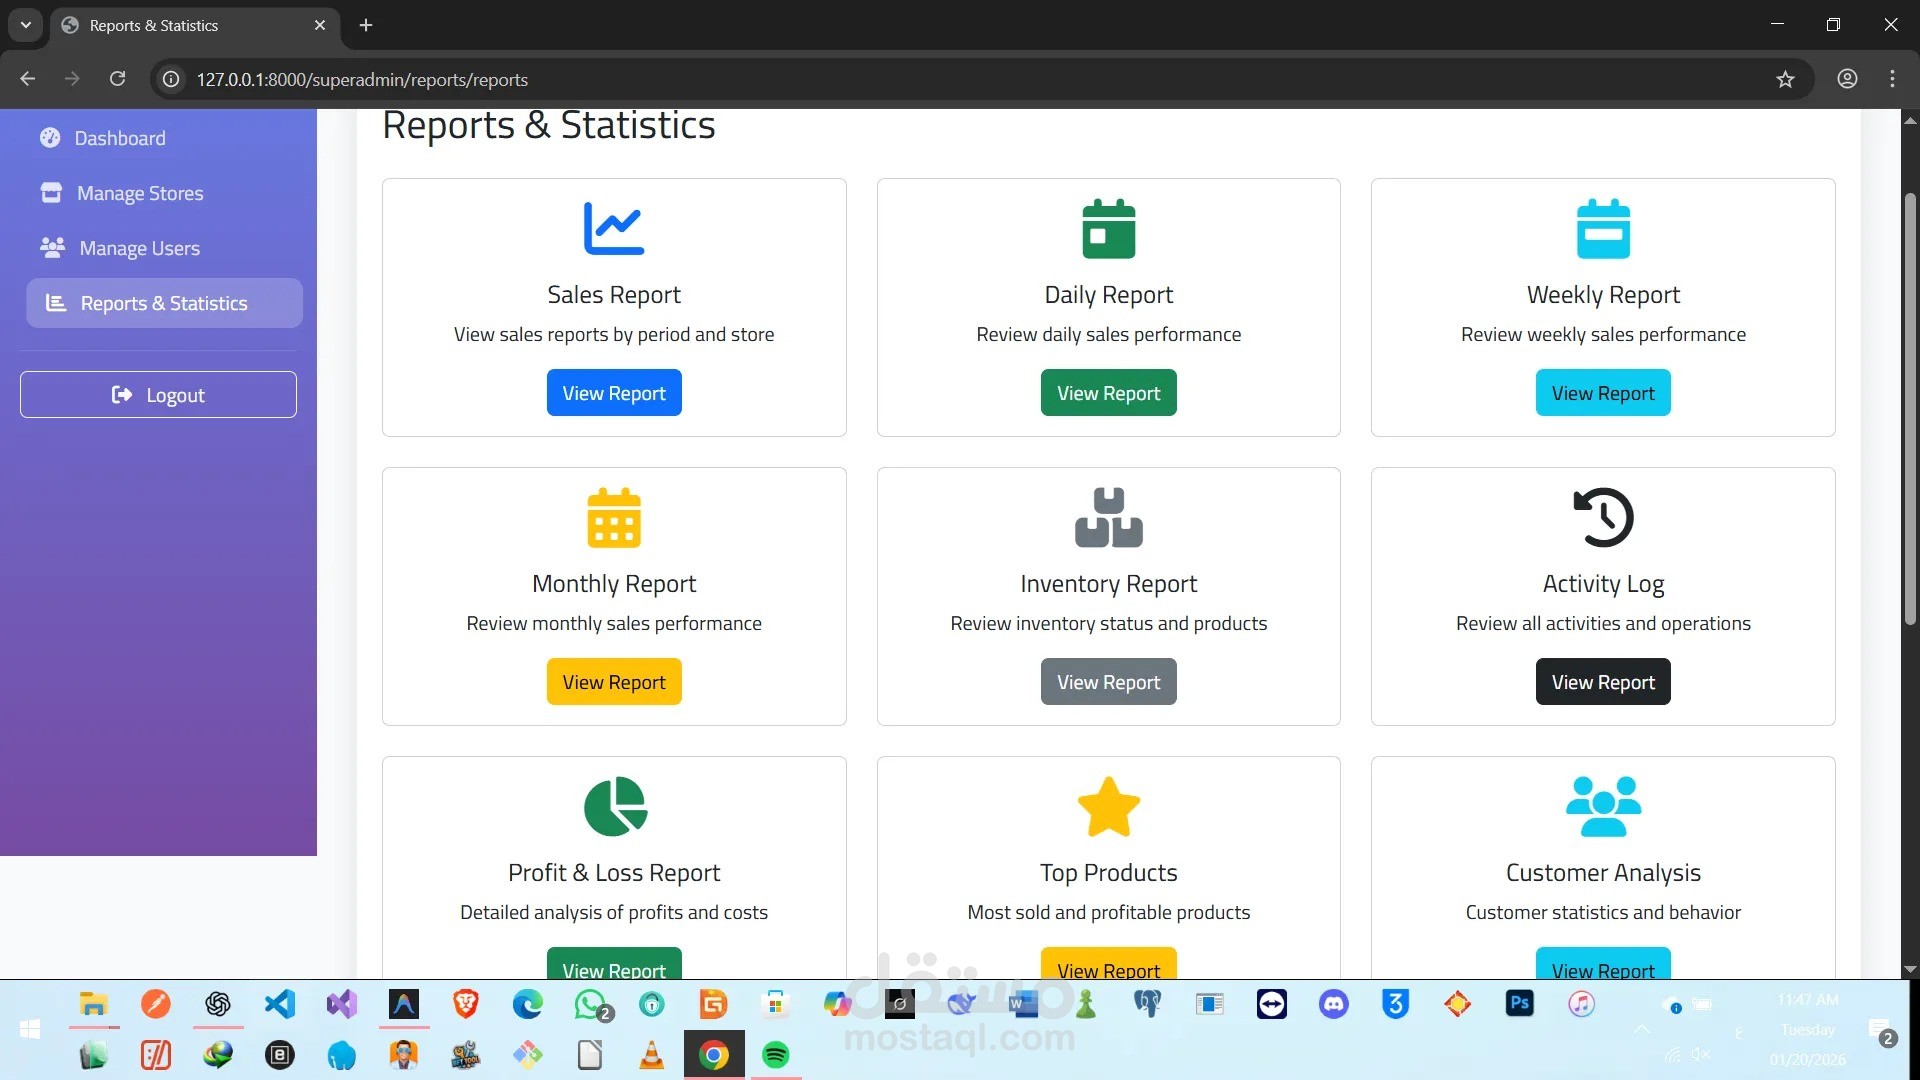Click the page's vertical scrollbar thumb

[1909, 410]
